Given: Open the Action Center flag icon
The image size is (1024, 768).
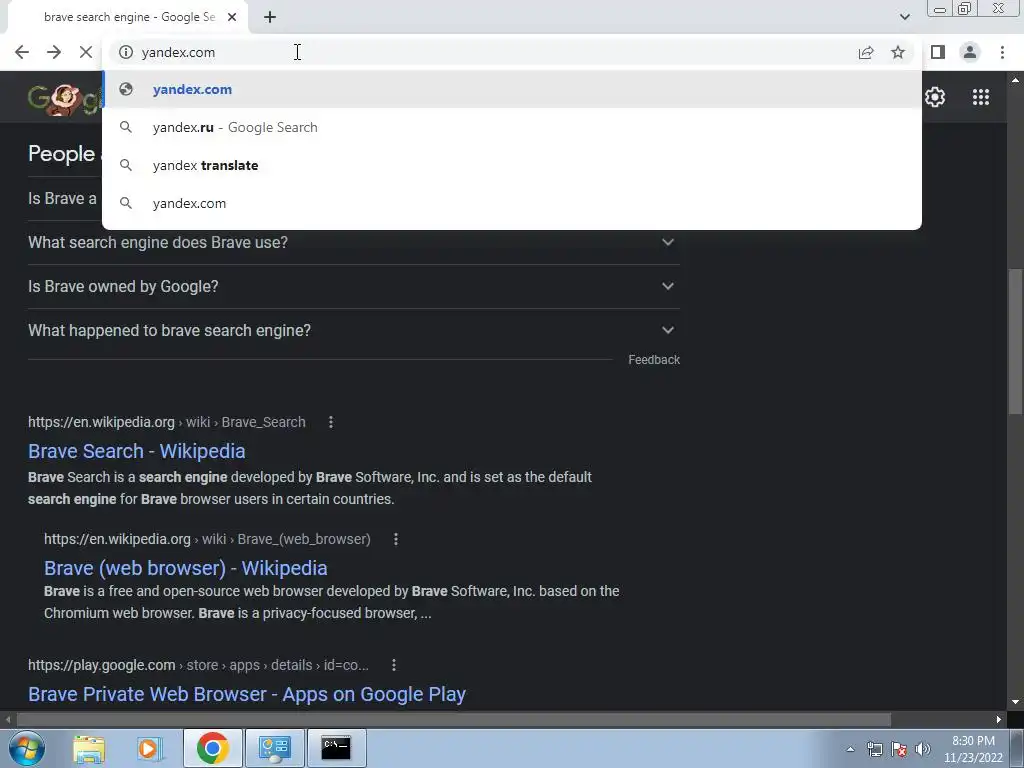Looking at the screenshot, I should click(899, 749).
